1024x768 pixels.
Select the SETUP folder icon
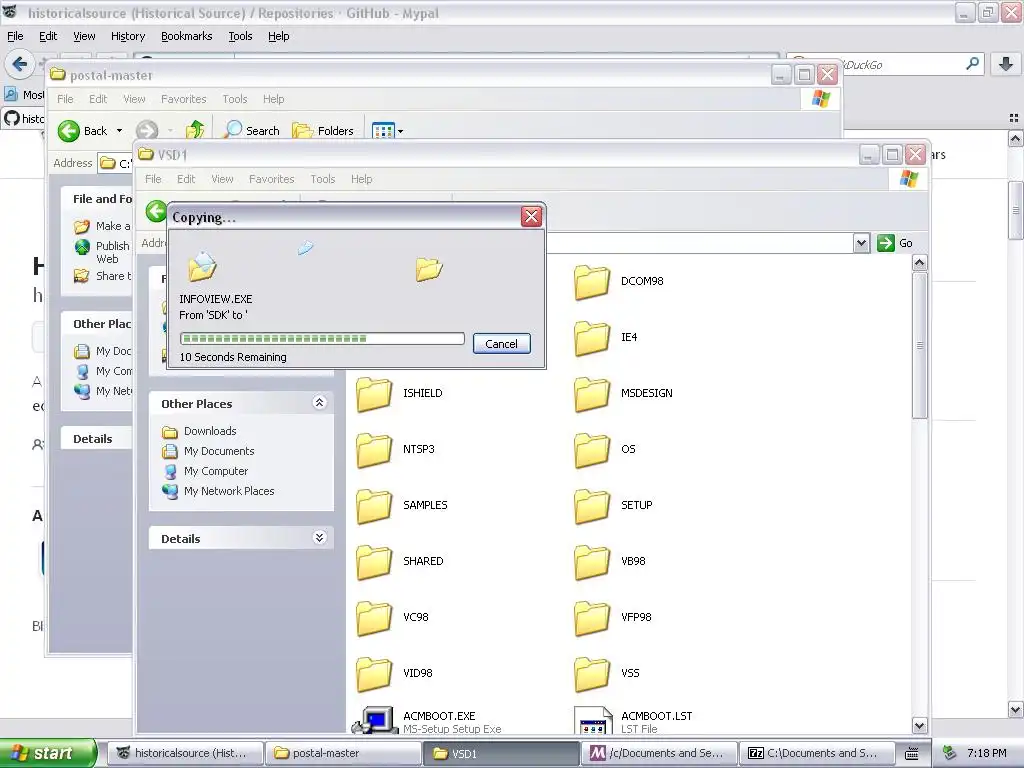tap(592, 506)
